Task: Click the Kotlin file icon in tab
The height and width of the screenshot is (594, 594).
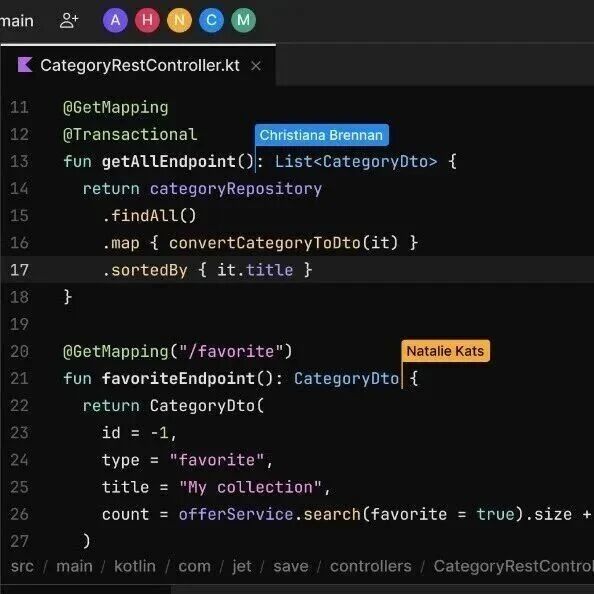Action: point(25,65)
